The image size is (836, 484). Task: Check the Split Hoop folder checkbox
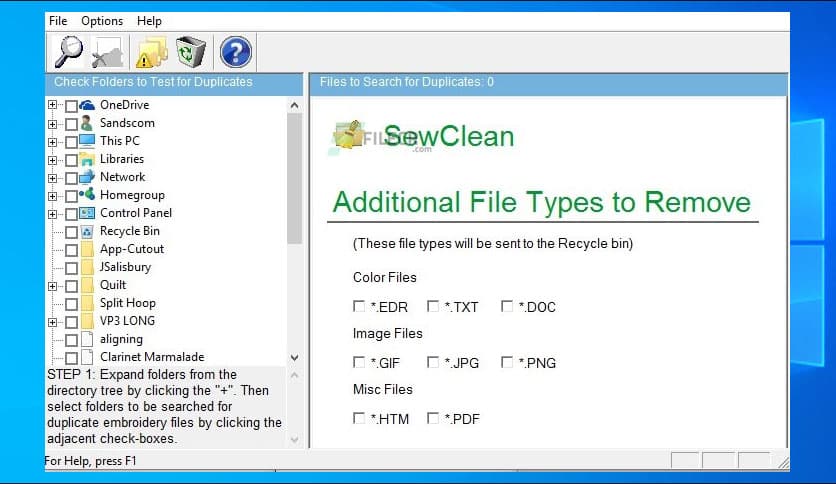coord(71,304)
